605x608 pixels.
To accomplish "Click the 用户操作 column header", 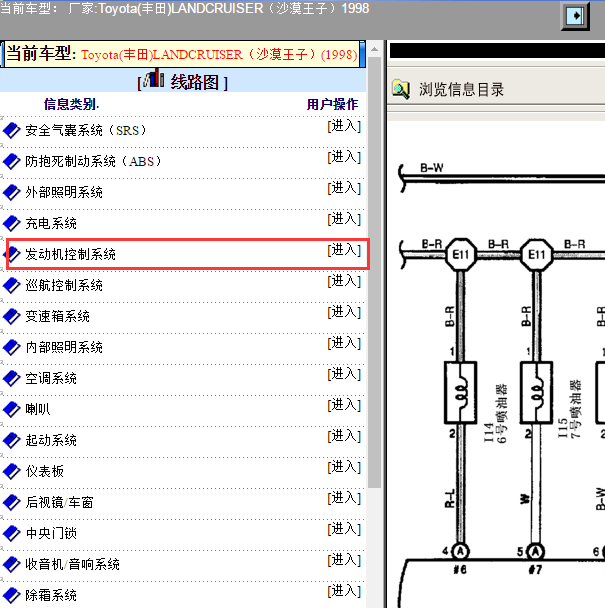I will 332,104.
